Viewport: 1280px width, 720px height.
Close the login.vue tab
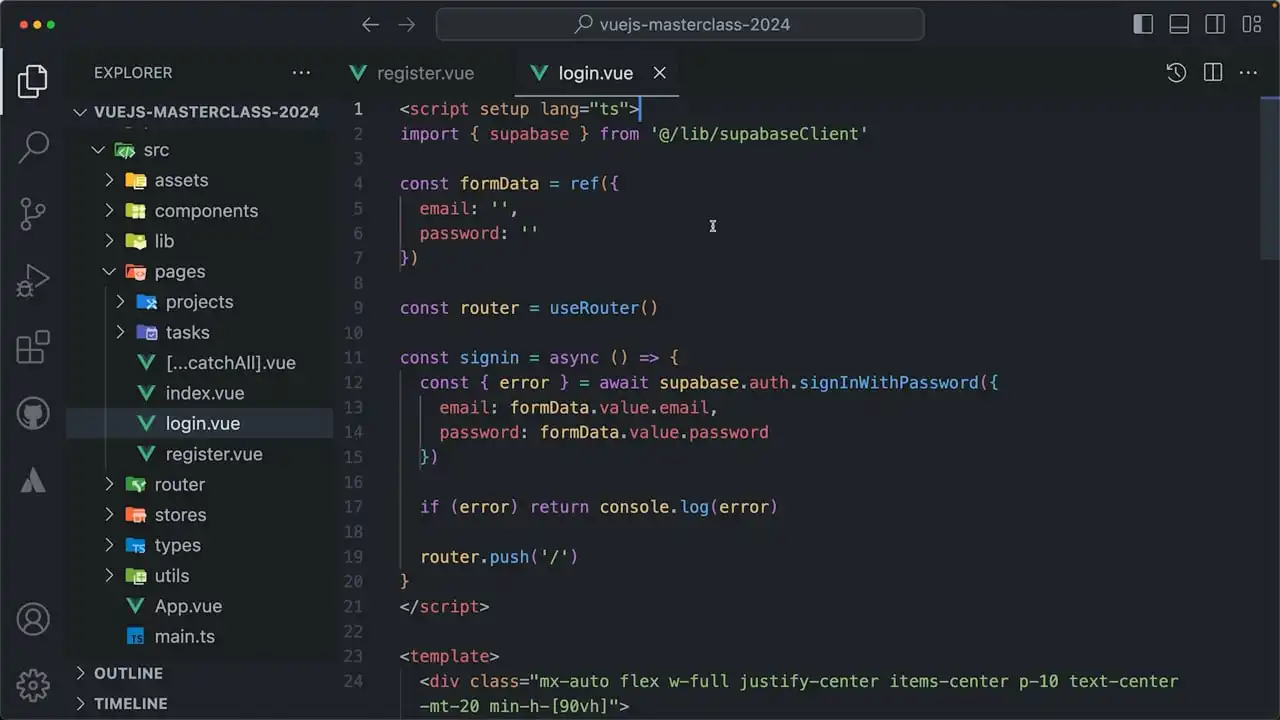coord(659,73)
